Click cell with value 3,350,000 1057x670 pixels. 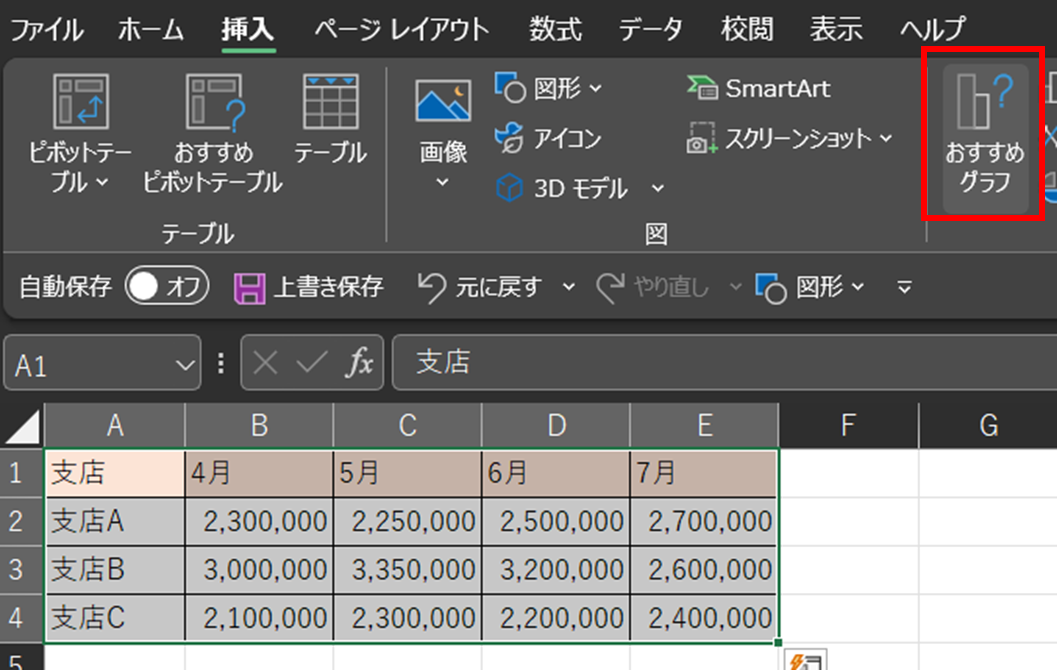407,570
